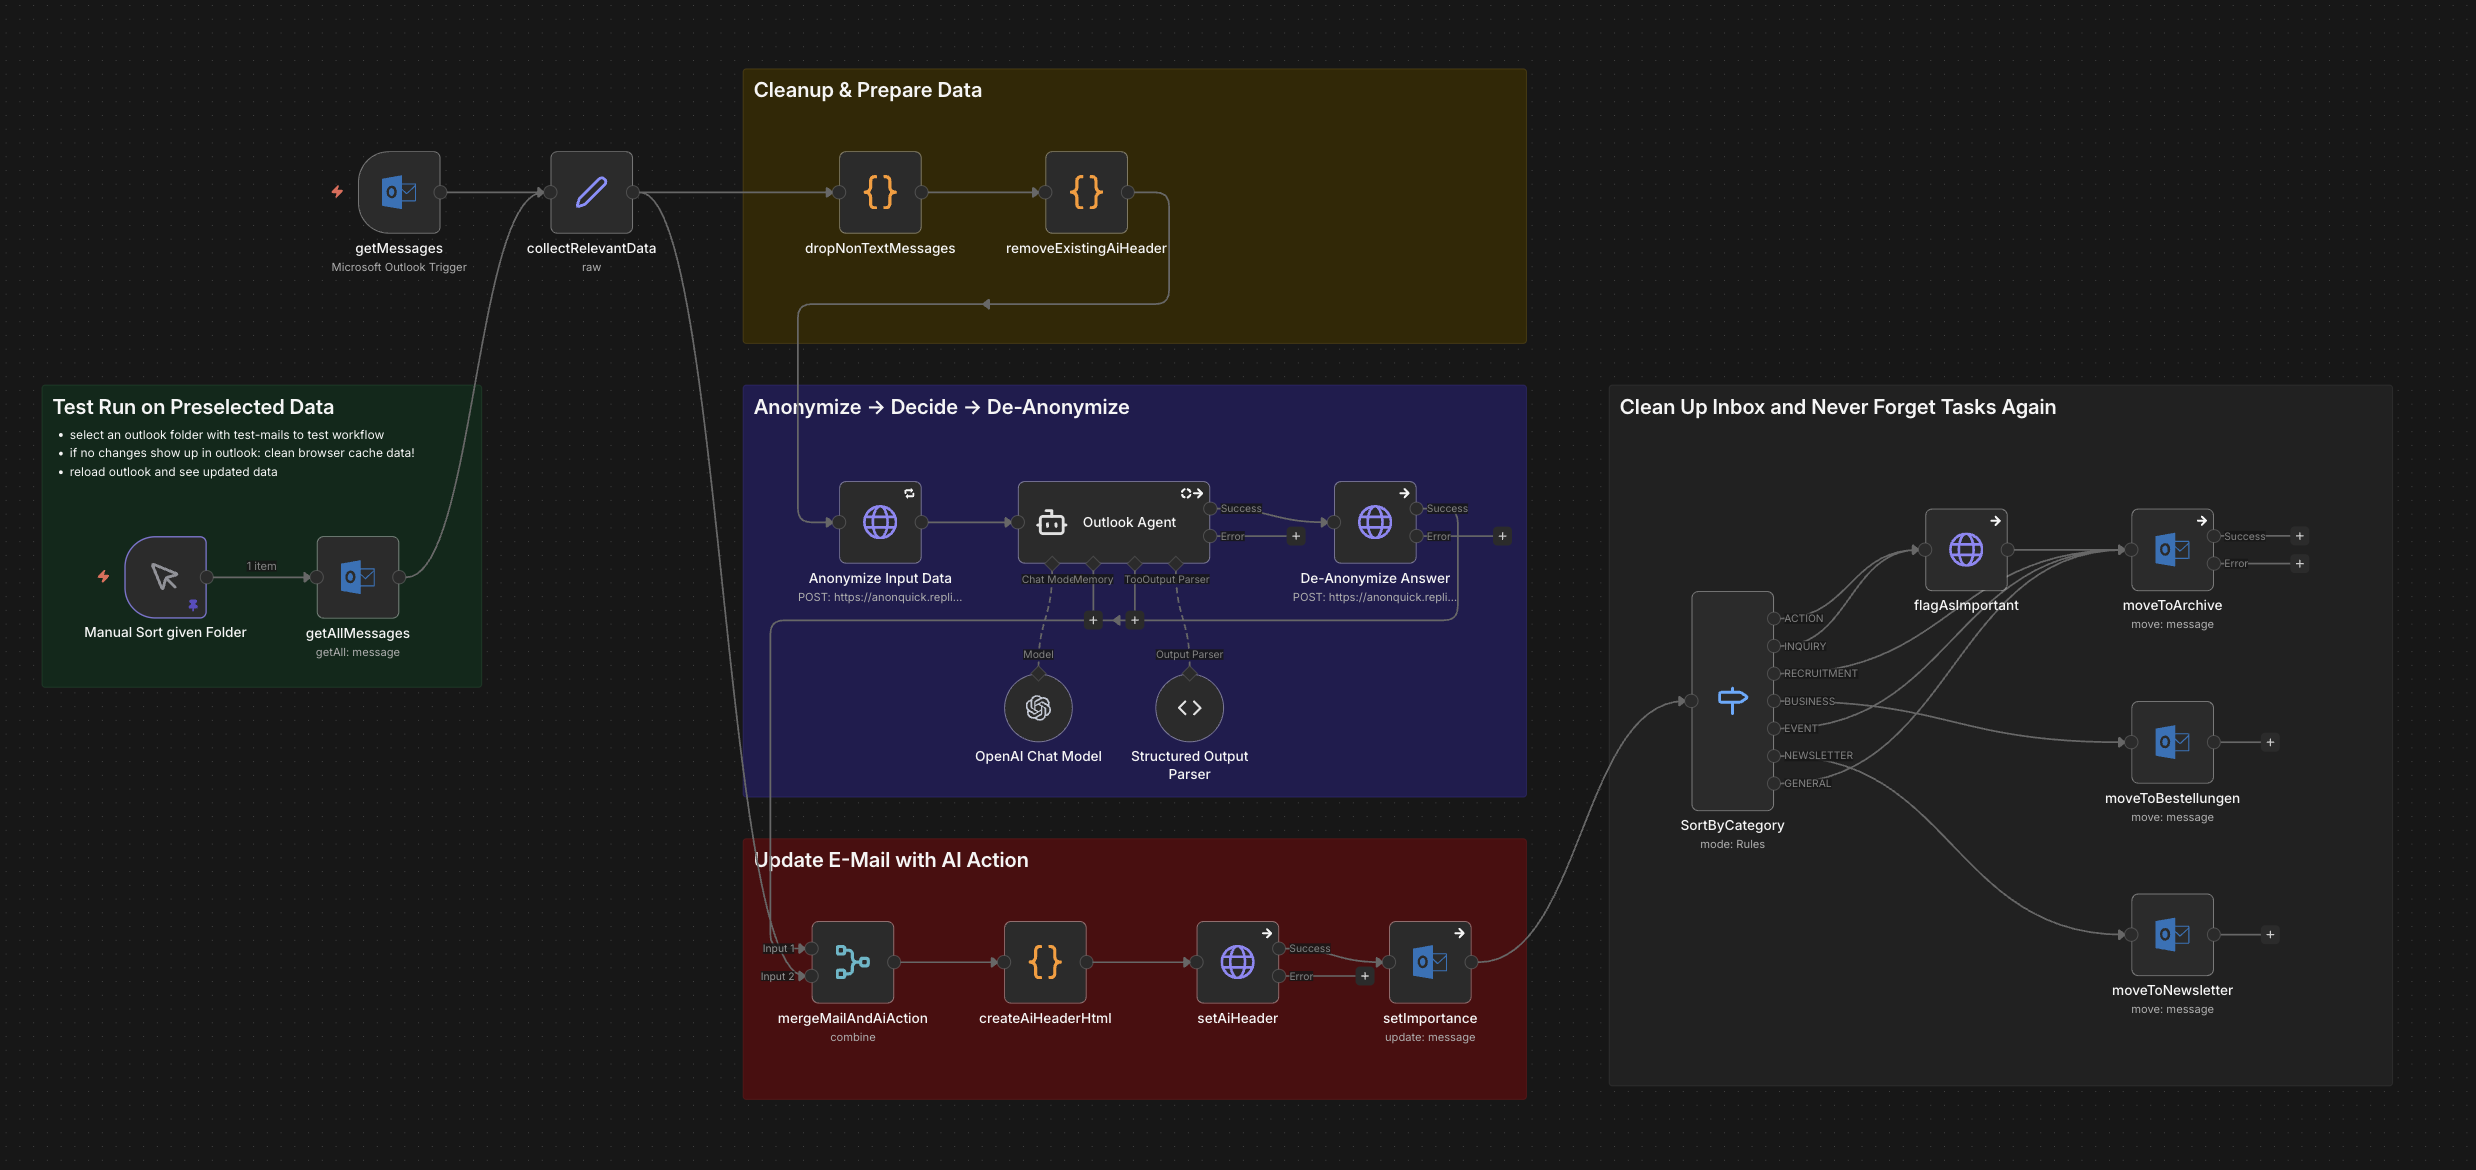Image resolution: width=2476 pixels, height=1170 pixels.
Task: Select the Manual Sort given Folder trigger
Action: point(166,577)
